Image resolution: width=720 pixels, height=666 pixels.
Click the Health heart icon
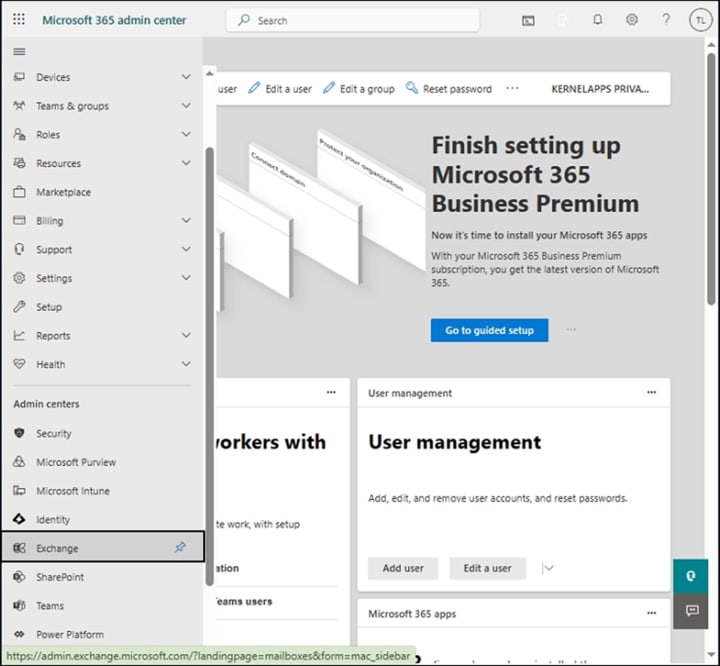tap(19, 364)
